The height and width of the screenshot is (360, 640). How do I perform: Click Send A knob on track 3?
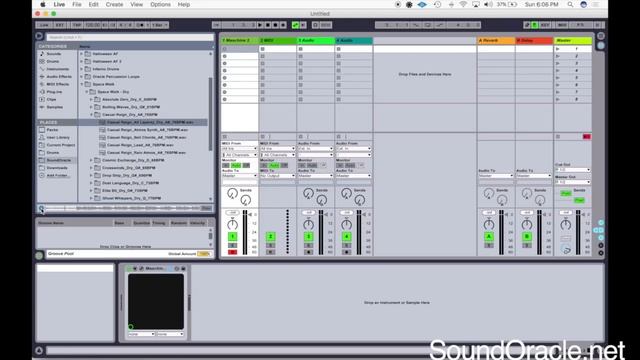tap(308, 193)
